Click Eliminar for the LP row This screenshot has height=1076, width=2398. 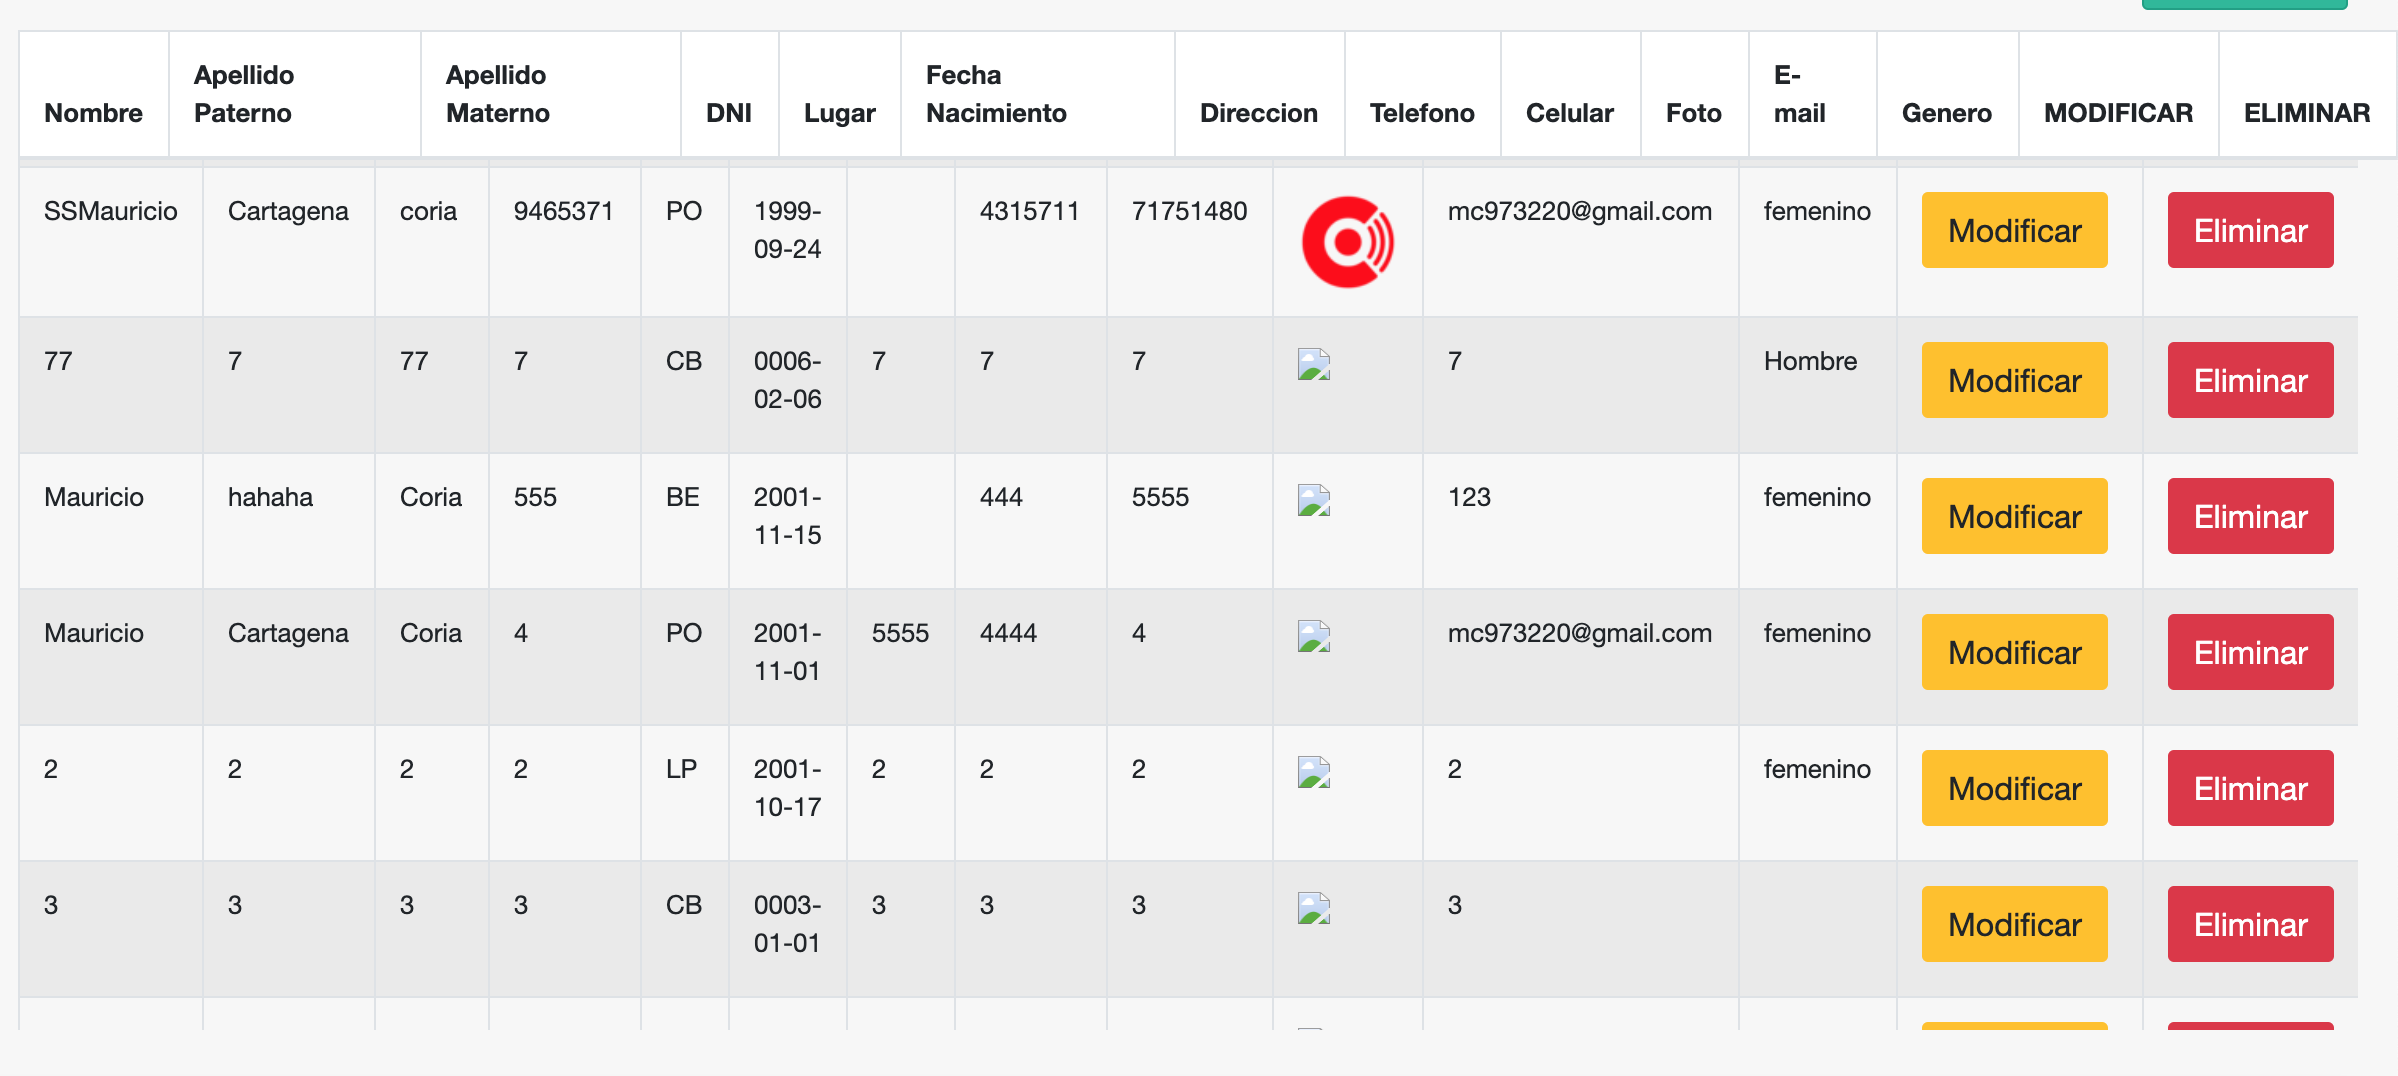pos(2250,788)
